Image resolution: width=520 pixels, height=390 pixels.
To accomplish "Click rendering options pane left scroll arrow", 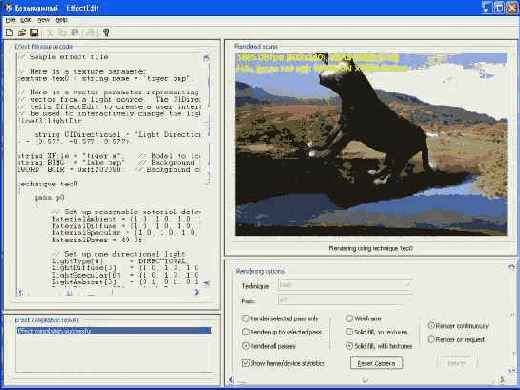I will coord(231,380).
